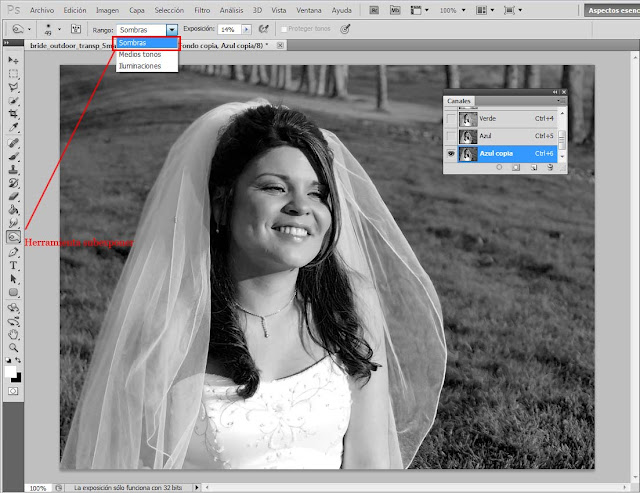Switch to the Canales tab
Viewport: 640px width, 493px height.
[x=458, y=101]
